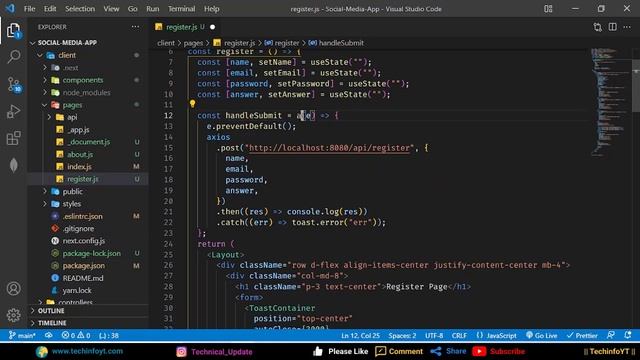The height and width of the screenshot is (360, 640).
Task: Open the Manage gear icon
Action: click(13, 315)
